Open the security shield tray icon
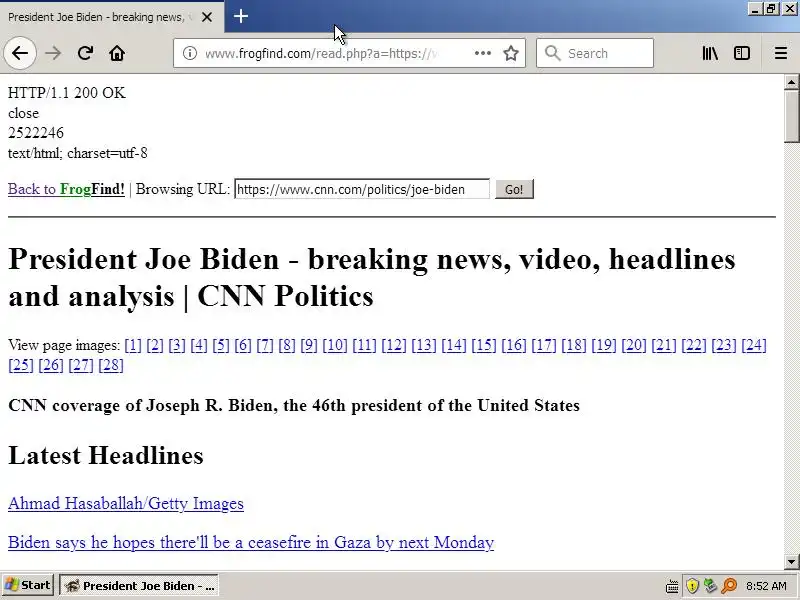Screen dimensions: 800x600 point(692,586)
